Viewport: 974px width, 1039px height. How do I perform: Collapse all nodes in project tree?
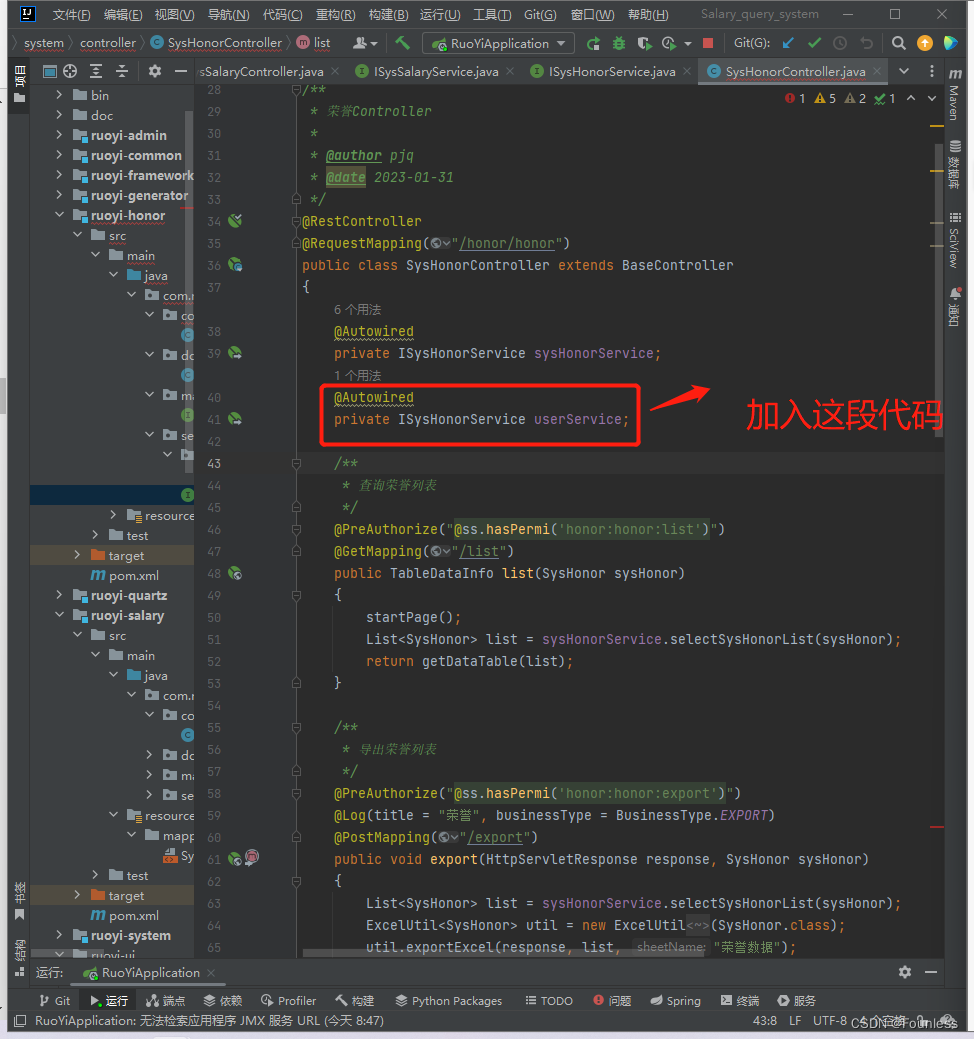[122, 71]
